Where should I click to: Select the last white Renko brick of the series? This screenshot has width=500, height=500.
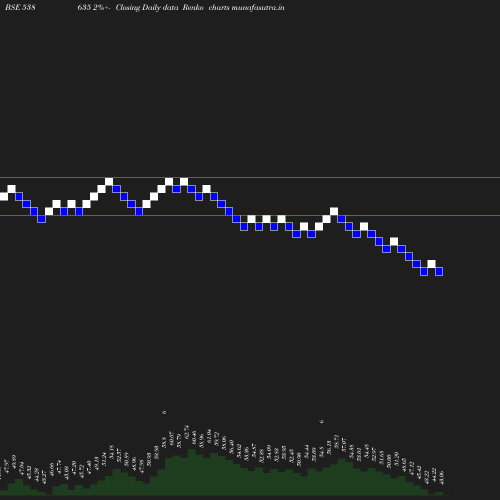pyautogui.click(x=431, y=264)
